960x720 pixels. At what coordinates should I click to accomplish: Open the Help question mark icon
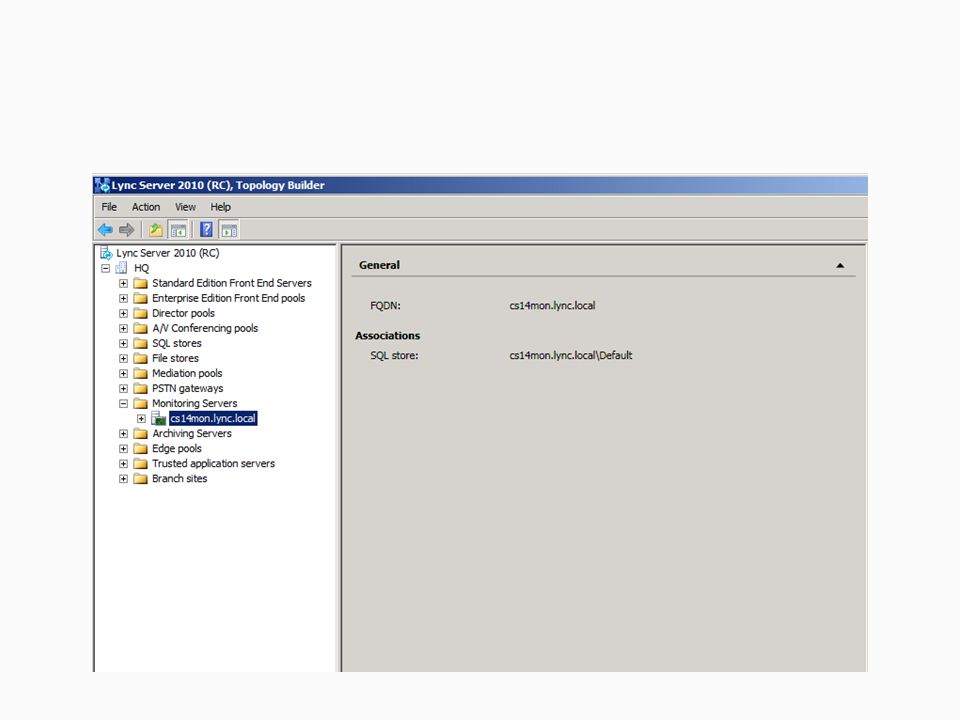(x=206, y=230)
